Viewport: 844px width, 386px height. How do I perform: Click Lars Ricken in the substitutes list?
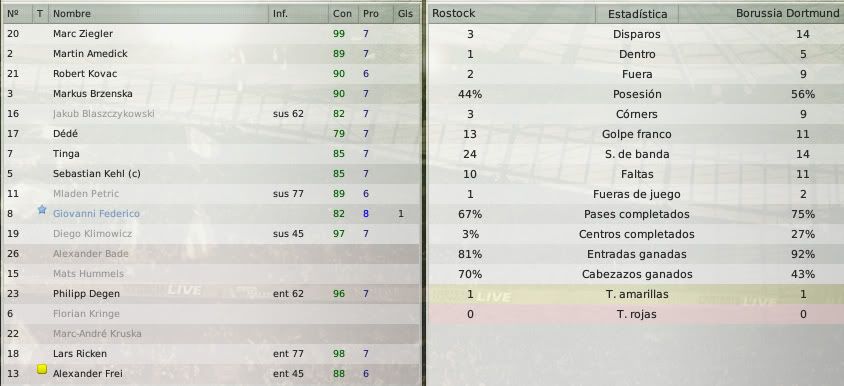pyautogui.click(x=80, y=354)
